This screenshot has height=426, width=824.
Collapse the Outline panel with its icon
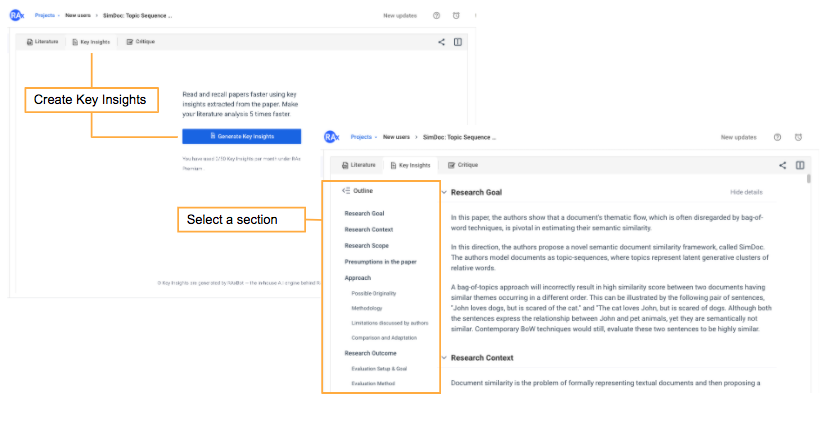click(346, 191)
